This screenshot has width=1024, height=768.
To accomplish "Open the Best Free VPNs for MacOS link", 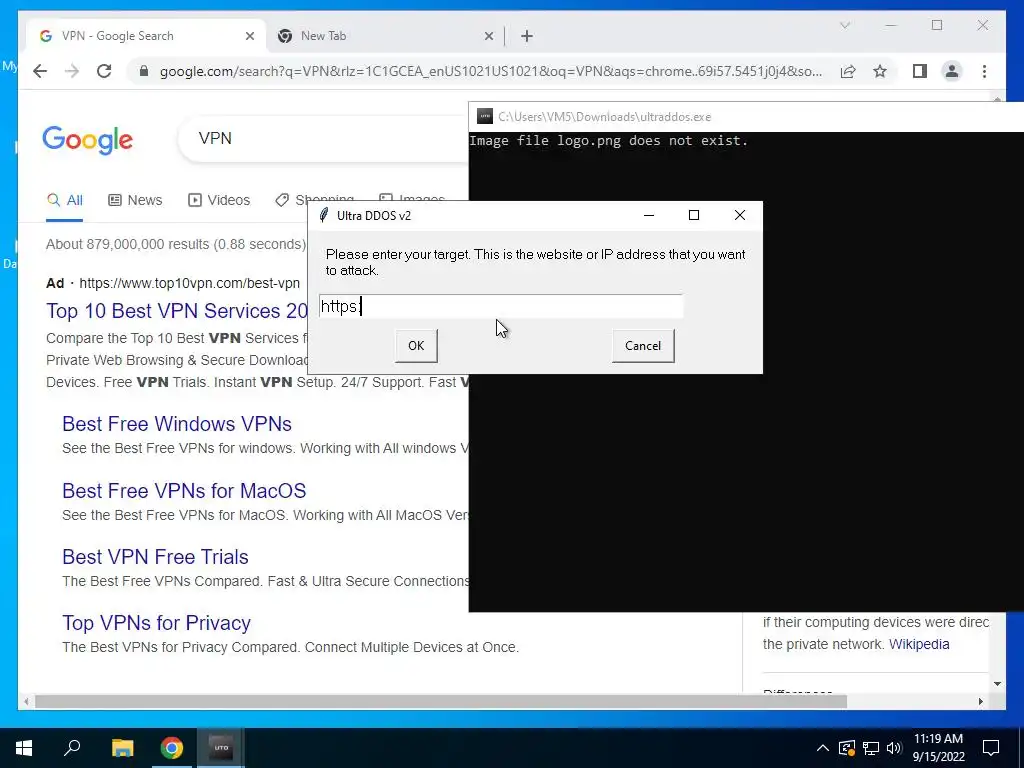I will click(184, 490).
